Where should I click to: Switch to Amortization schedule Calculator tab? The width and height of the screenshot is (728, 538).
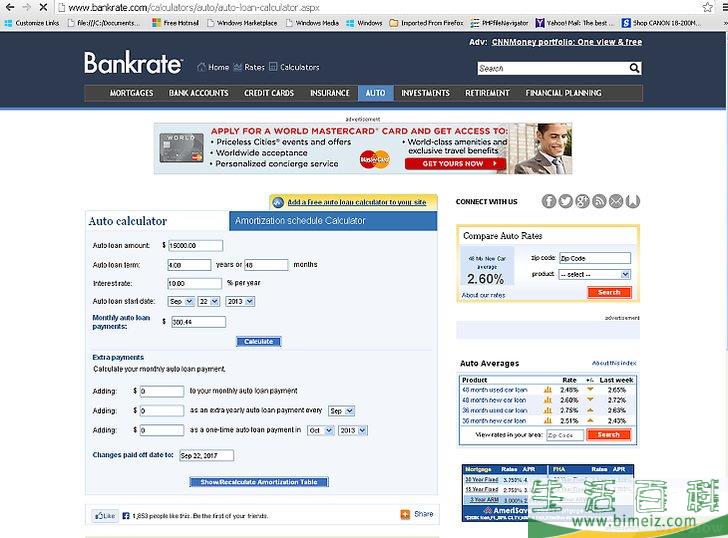tap(333, 221)
